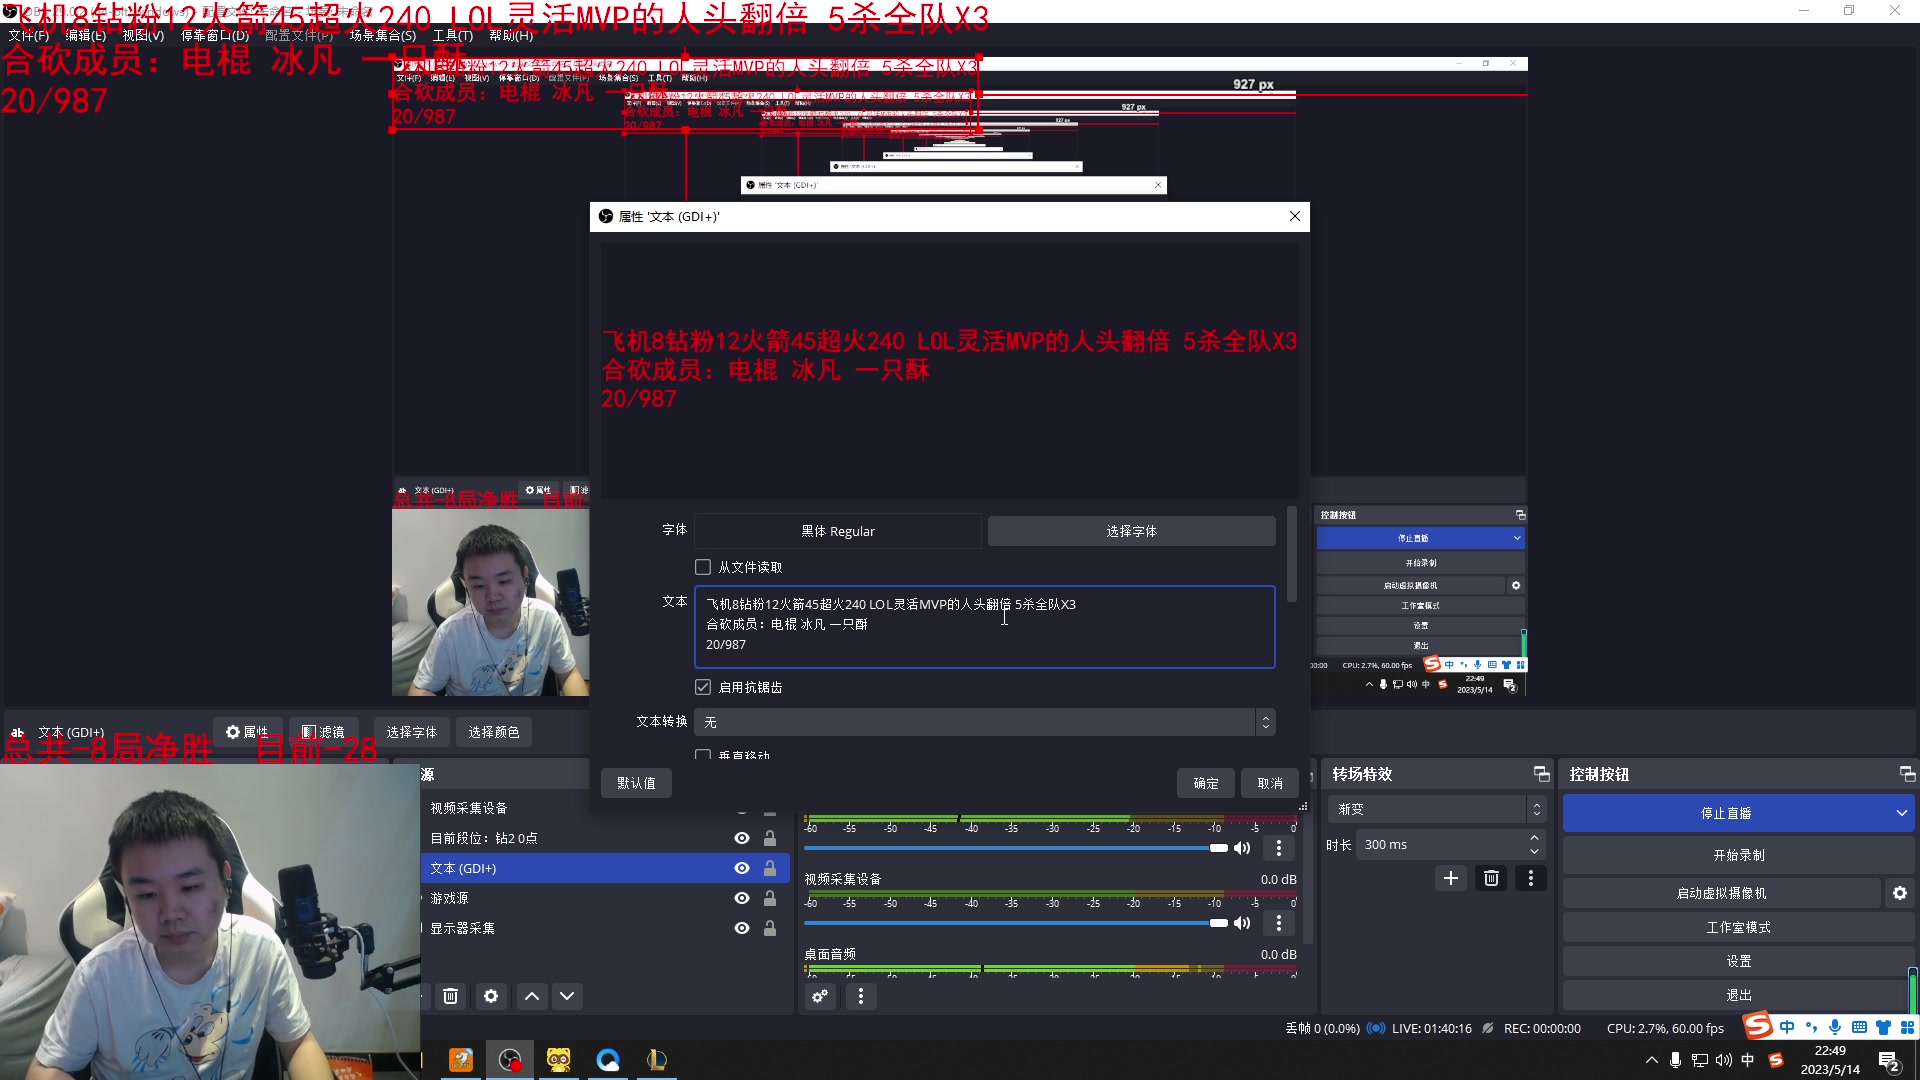
Task: Open advanced audio properties gears icon
Action: [820, 996]
